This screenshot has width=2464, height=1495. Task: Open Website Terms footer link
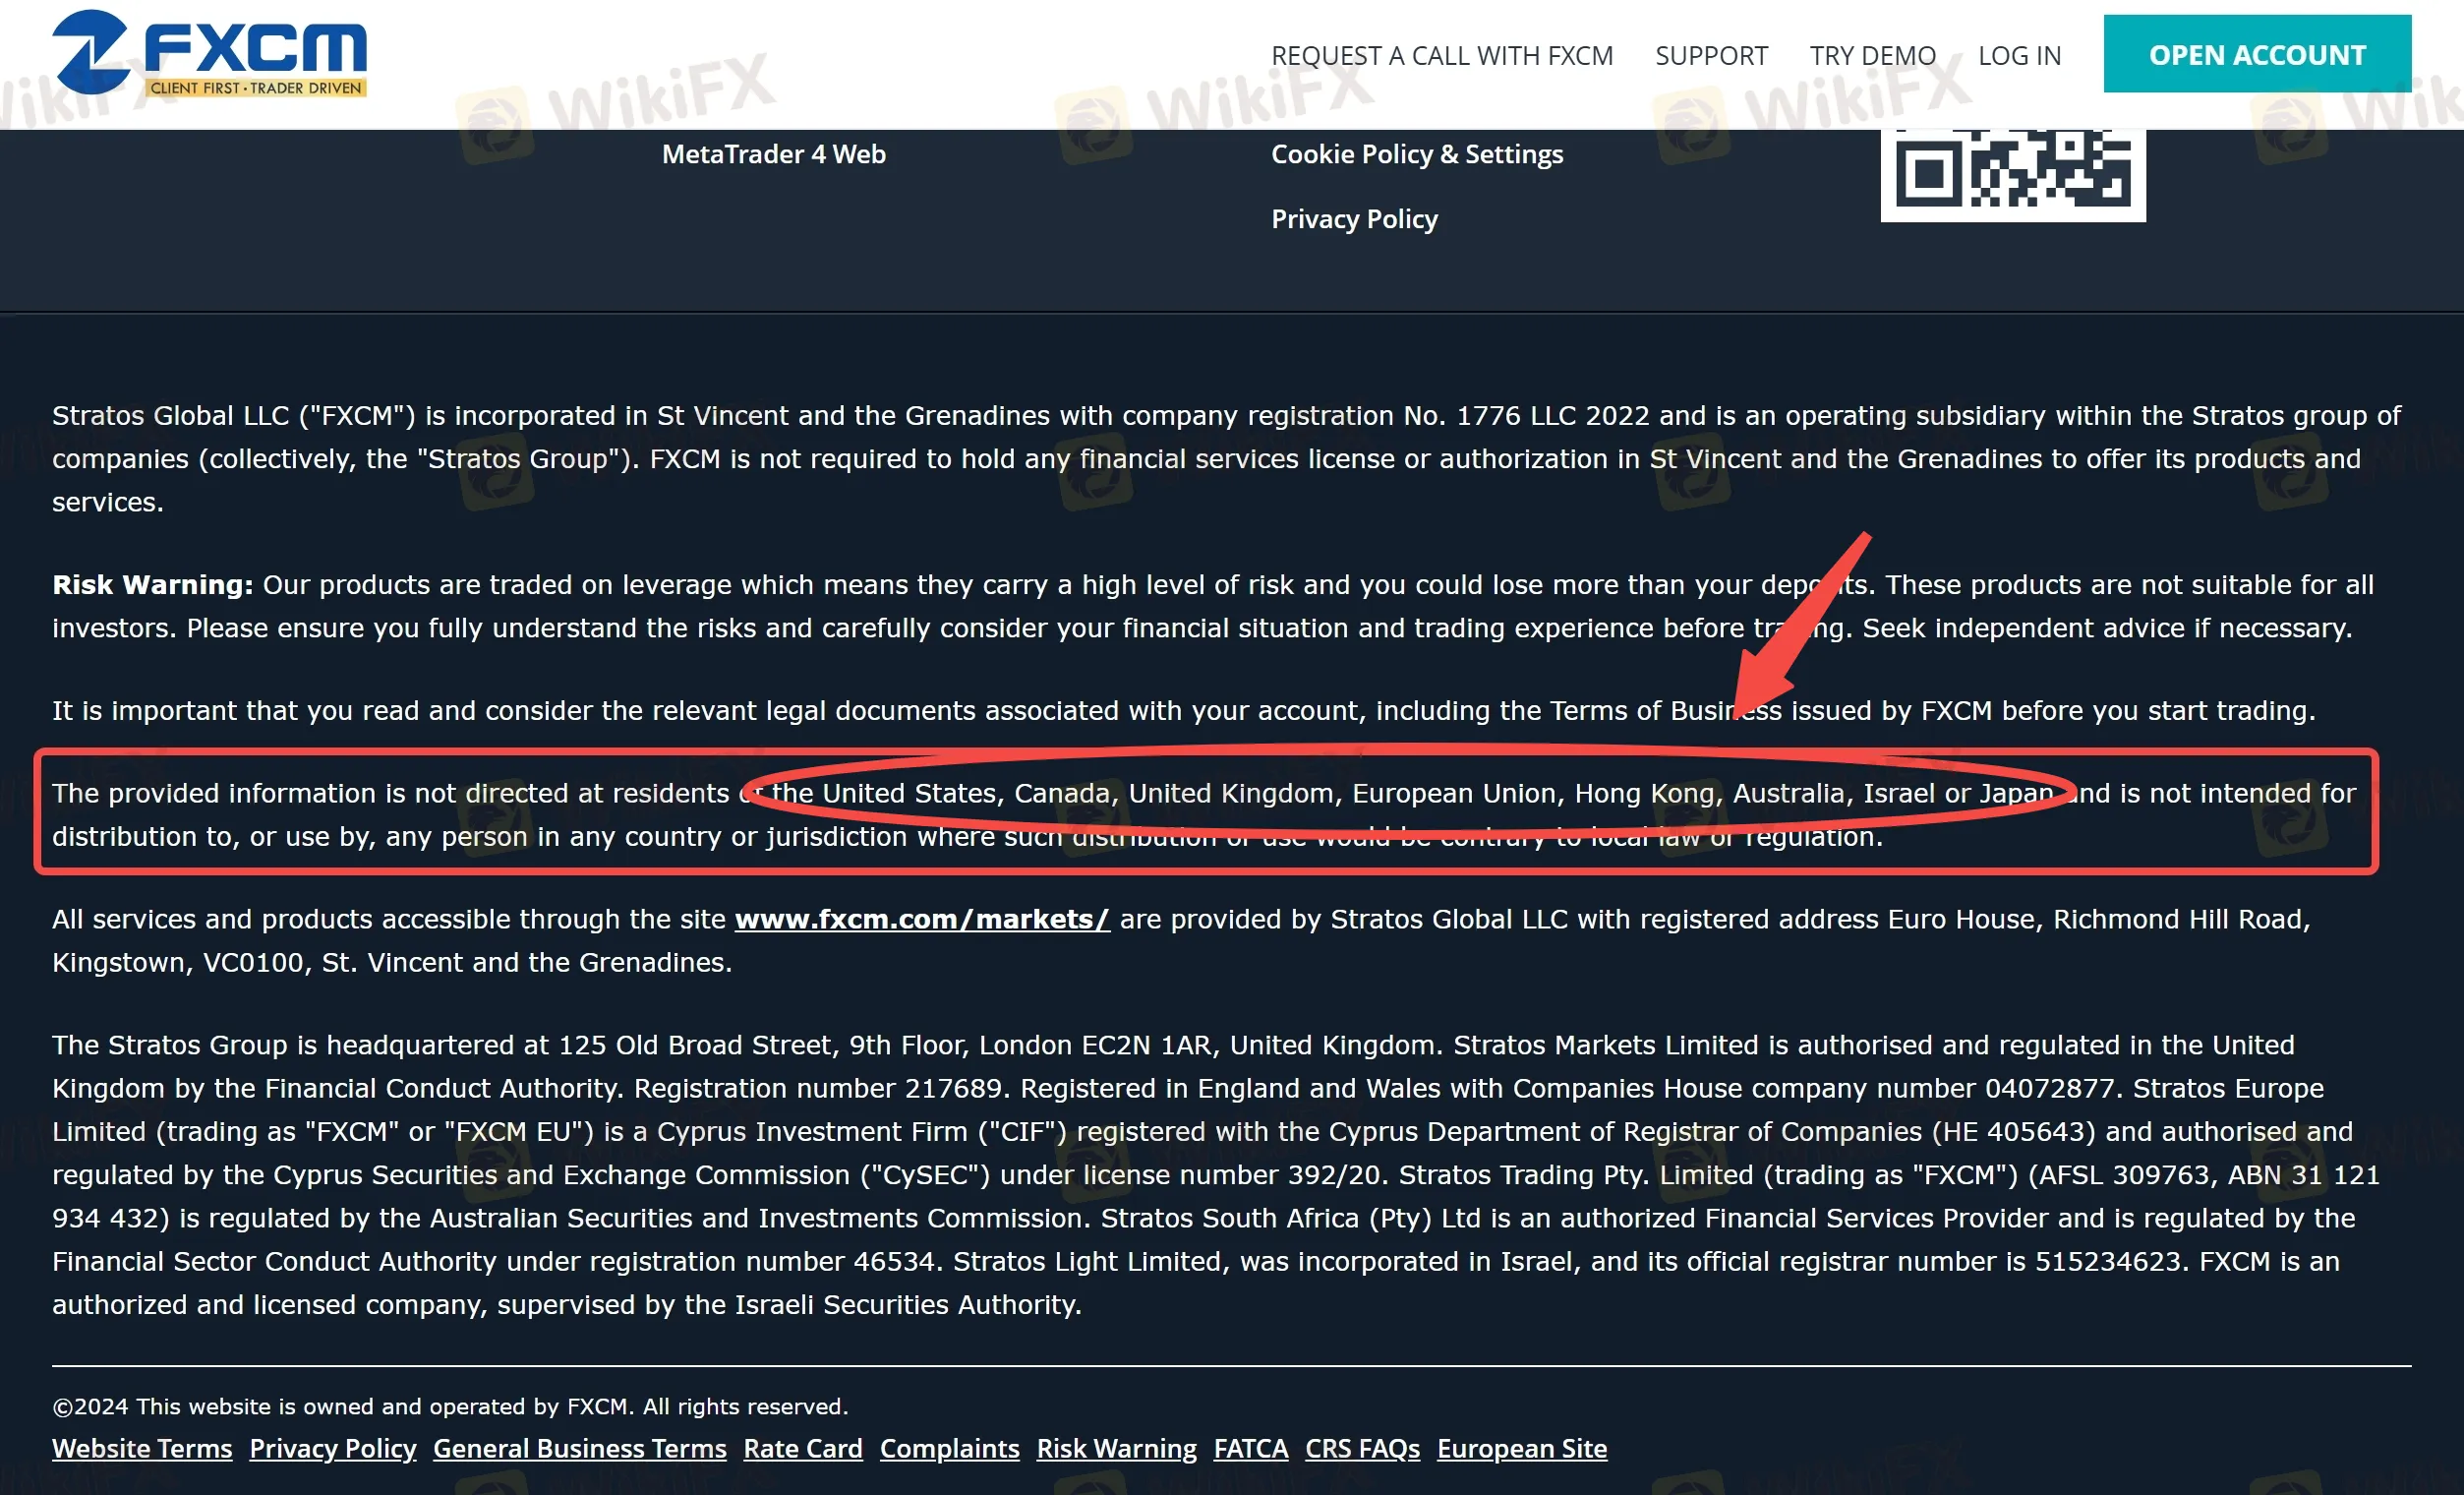coord(142,1448)
